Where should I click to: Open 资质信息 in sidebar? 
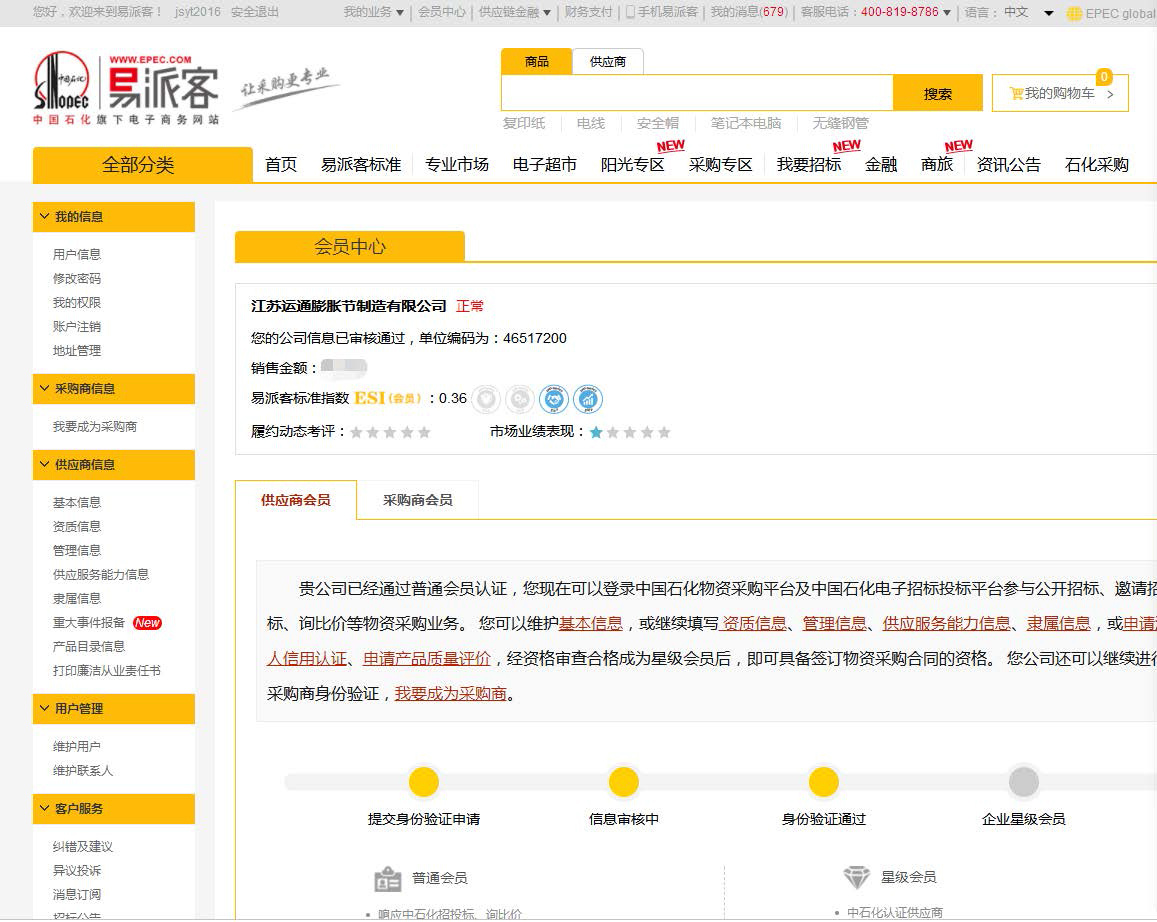77,527
